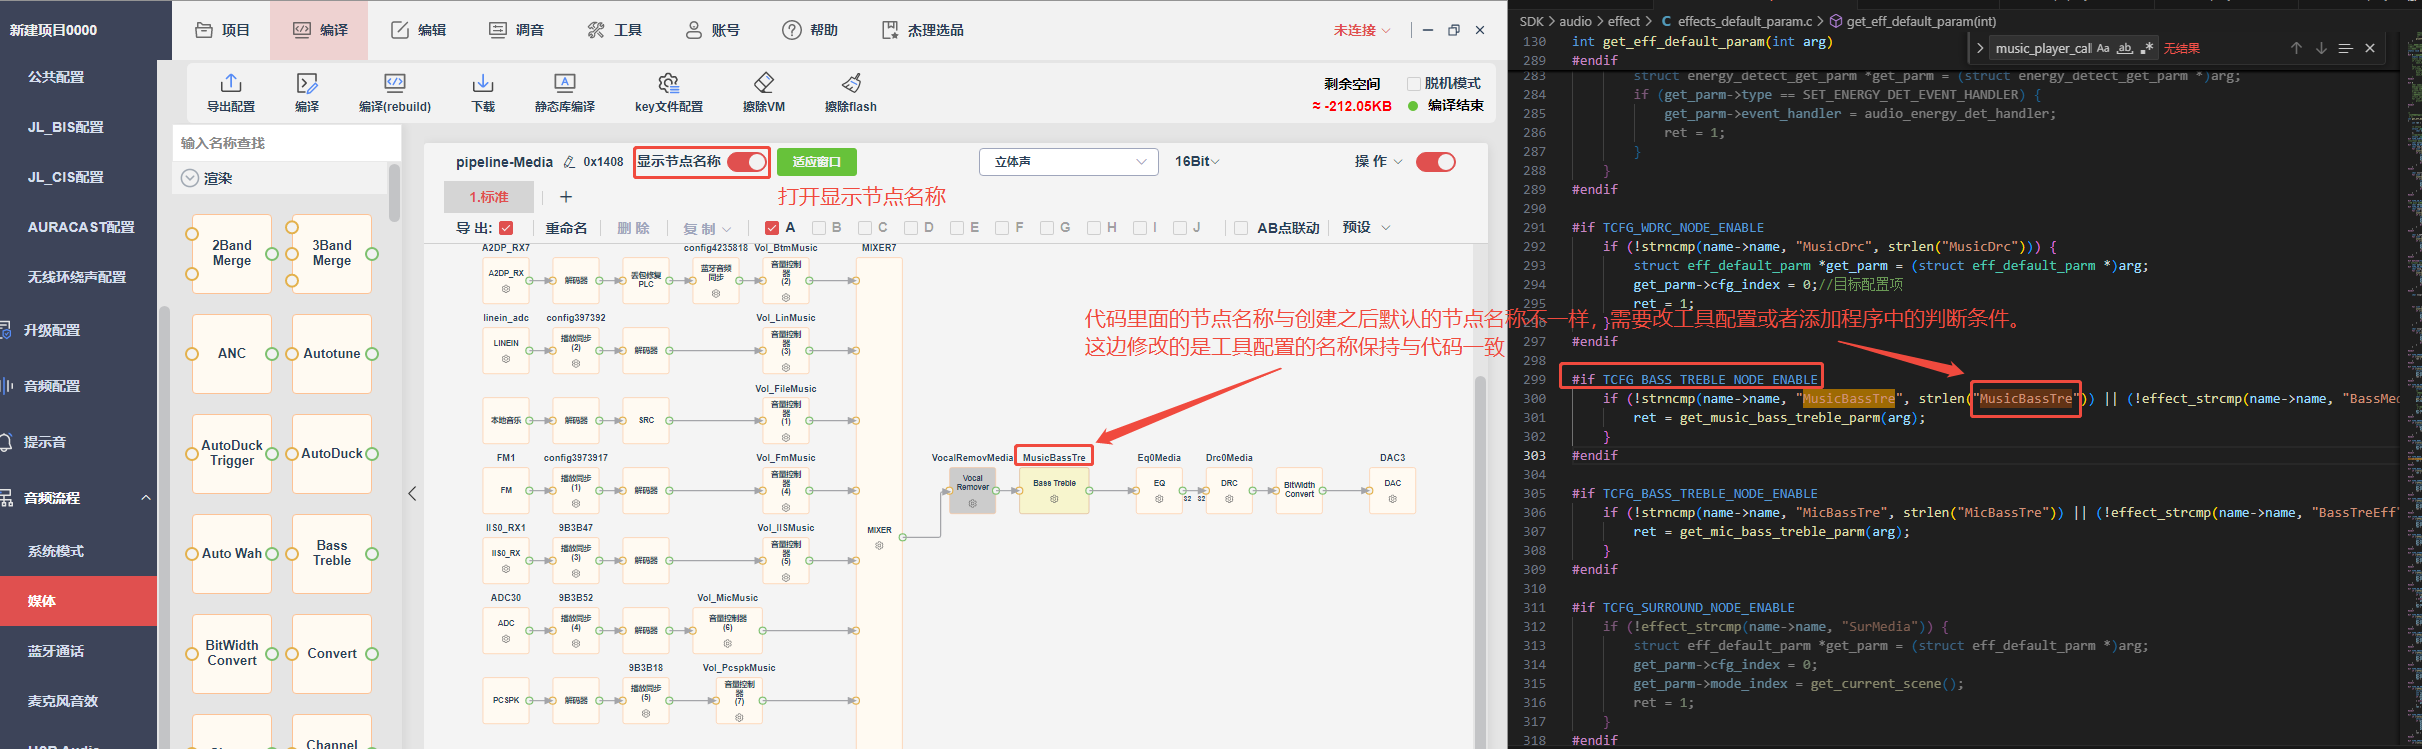Add a new tab with the plus button
Image resolution: width=2422 pixels, height=749 pixels.
[566, 197]
